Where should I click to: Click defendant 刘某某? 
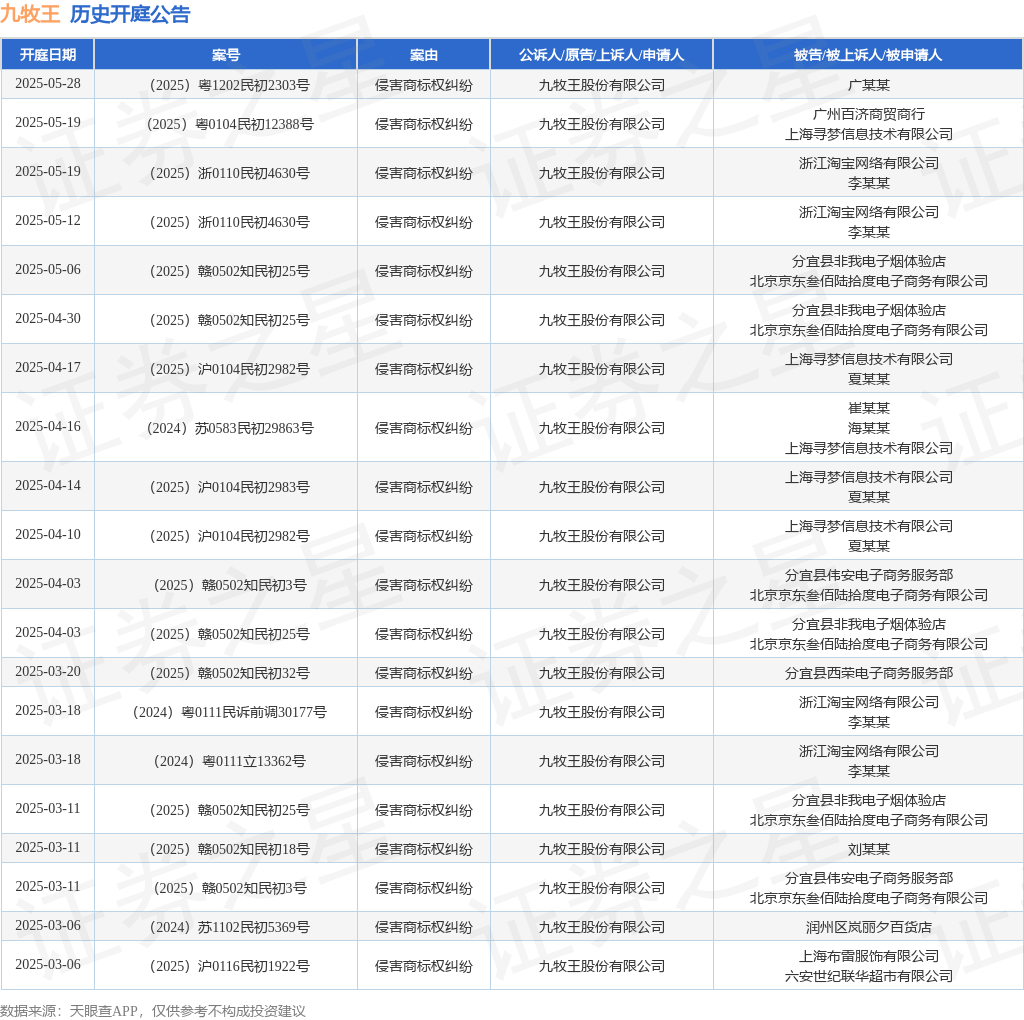point(869,850)
